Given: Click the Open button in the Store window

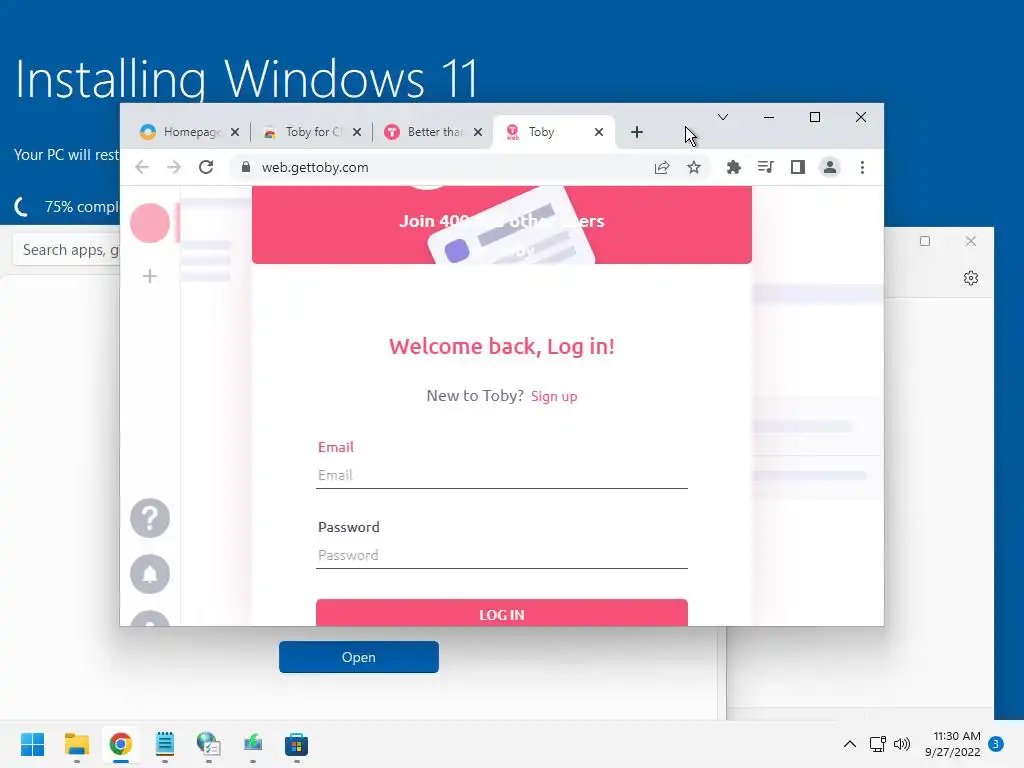Looking at the screenshot, I should click(x=359, y=657).
